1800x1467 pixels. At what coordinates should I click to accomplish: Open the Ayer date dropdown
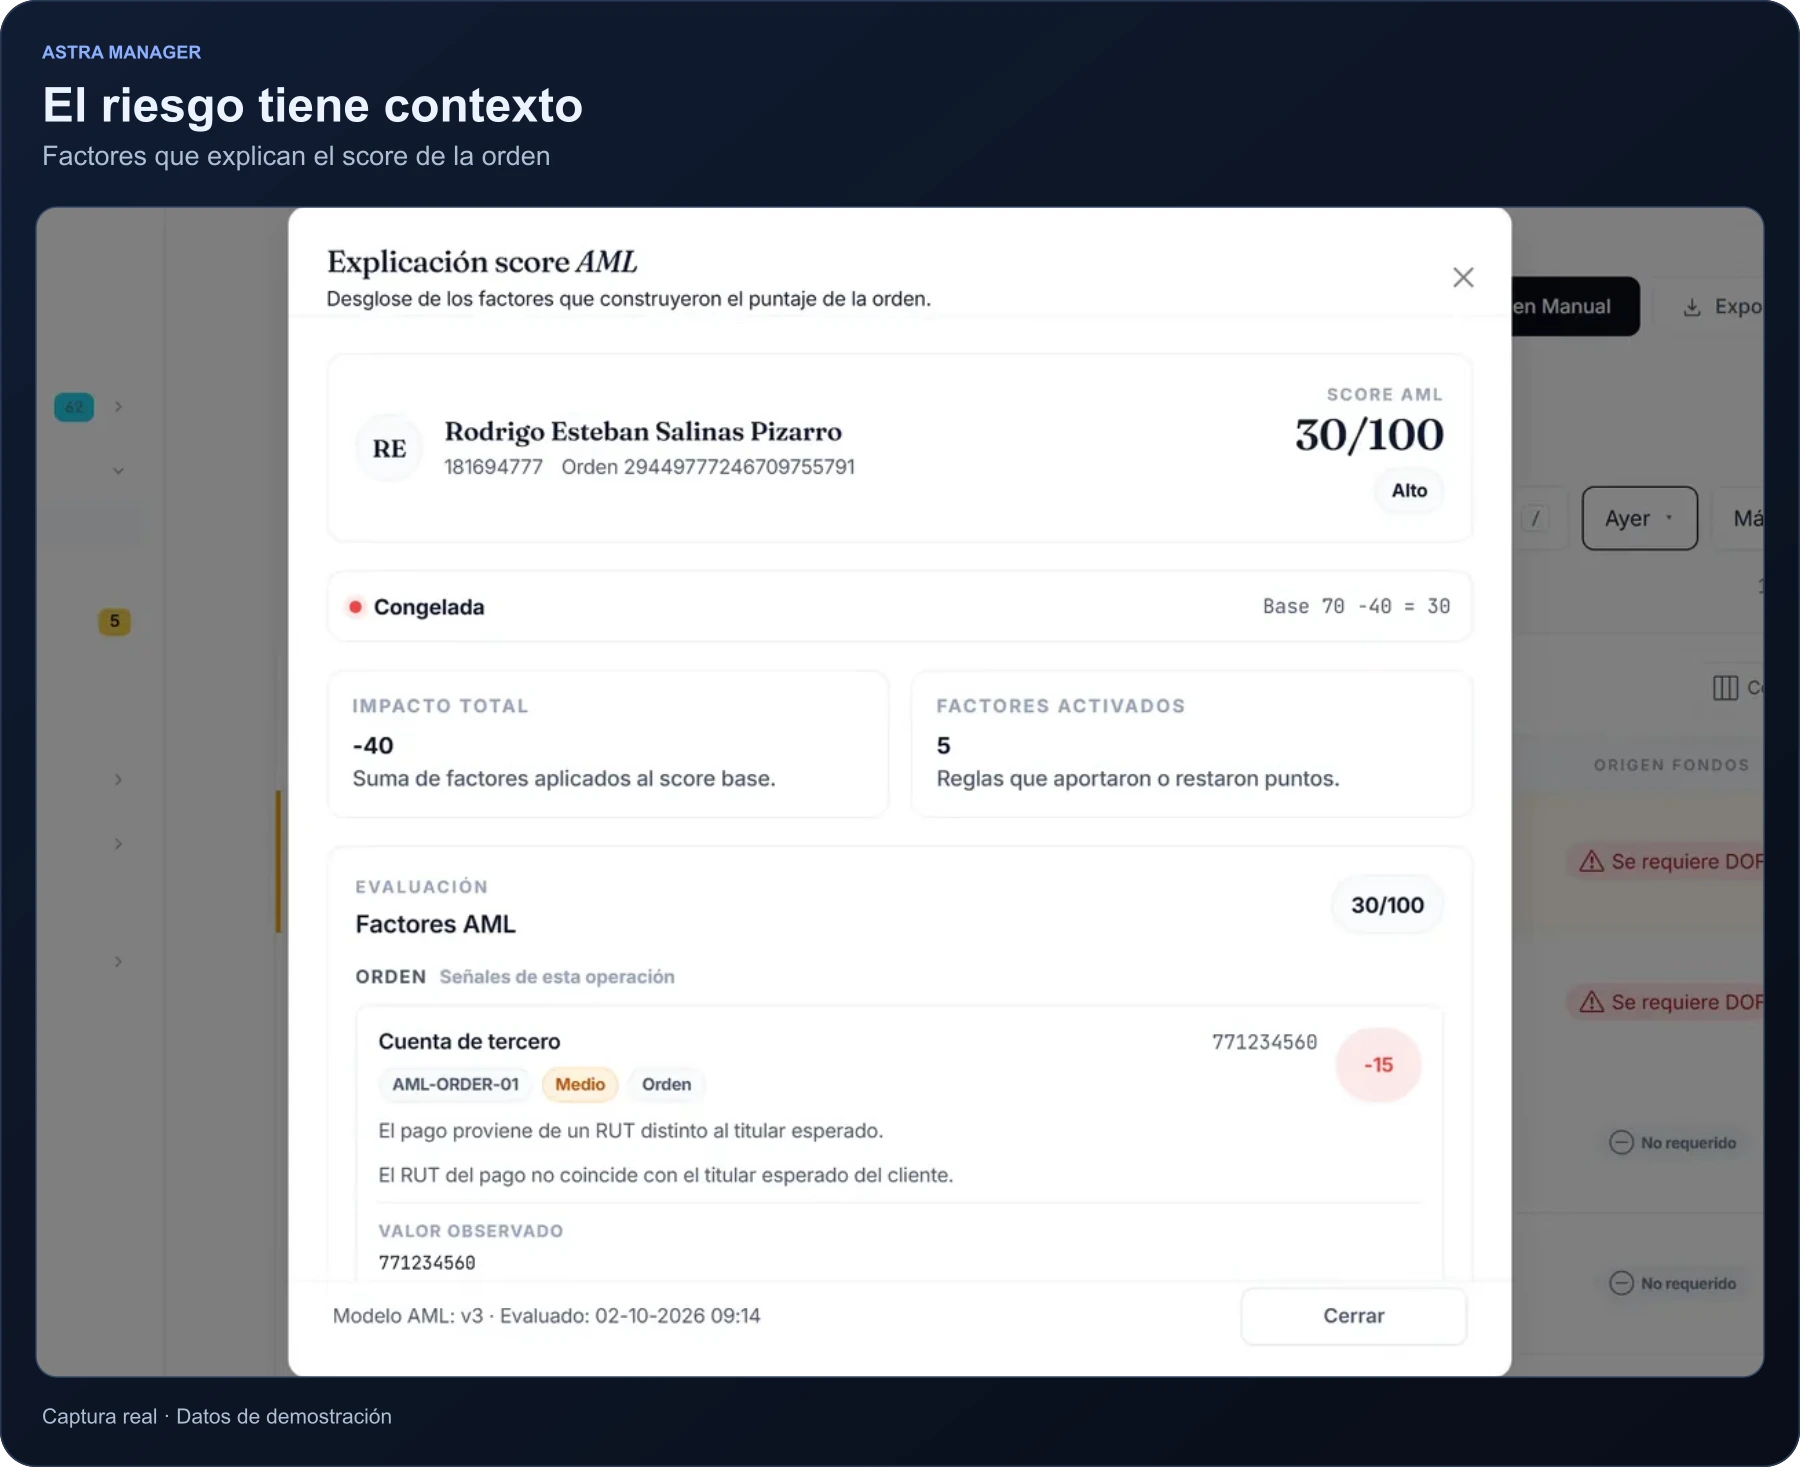[1640, 518]
